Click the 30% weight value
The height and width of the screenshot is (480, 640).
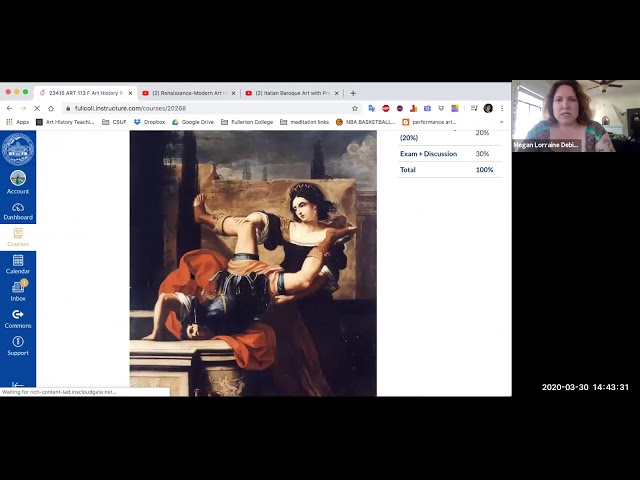pos(482,154)
